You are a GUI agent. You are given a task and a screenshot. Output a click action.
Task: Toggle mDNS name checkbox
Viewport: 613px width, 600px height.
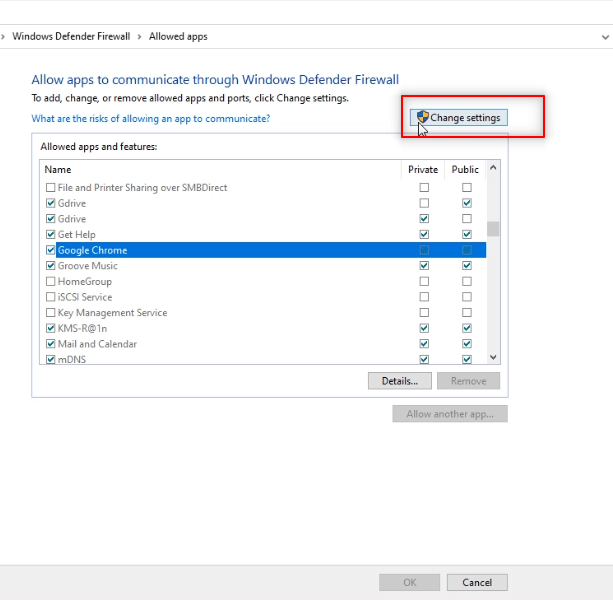50,359
